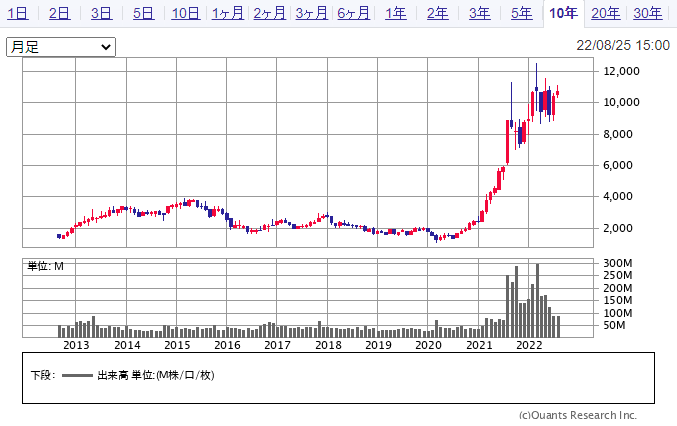
Task: Click the 22/08/25 15:00 timestamp
Action: [x=623, y=45]
